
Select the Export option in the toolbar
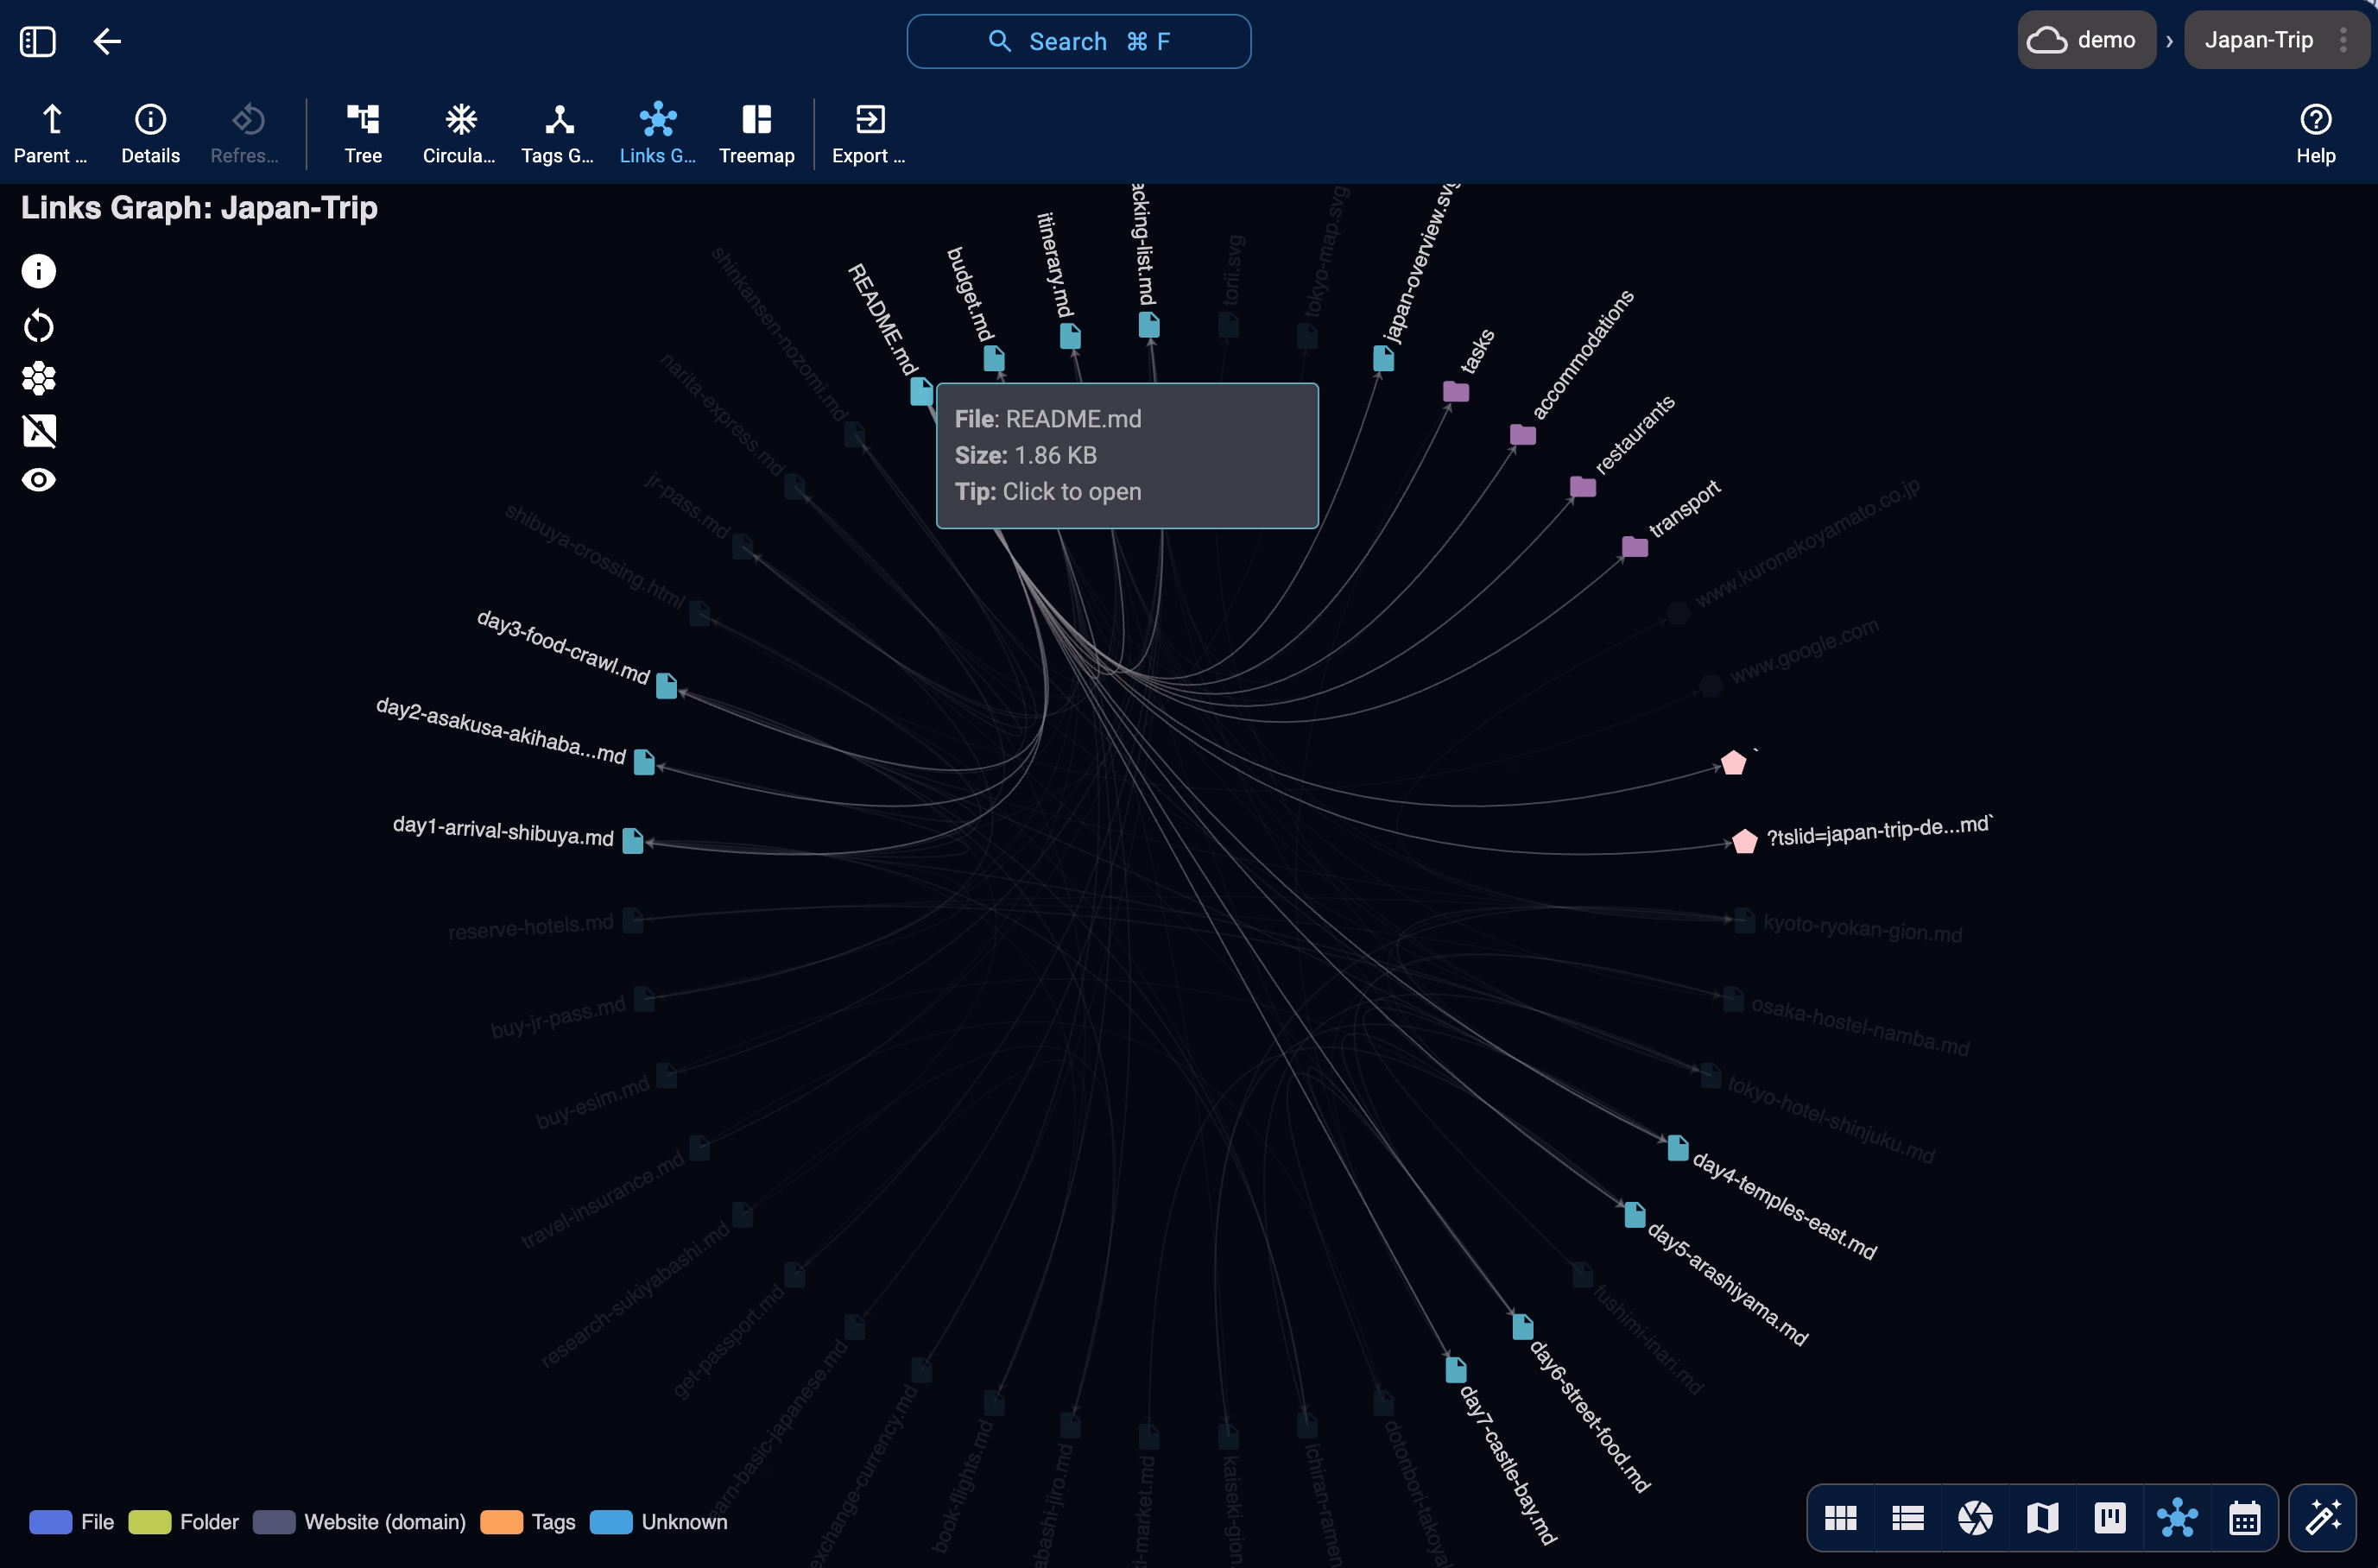point(867,132)
